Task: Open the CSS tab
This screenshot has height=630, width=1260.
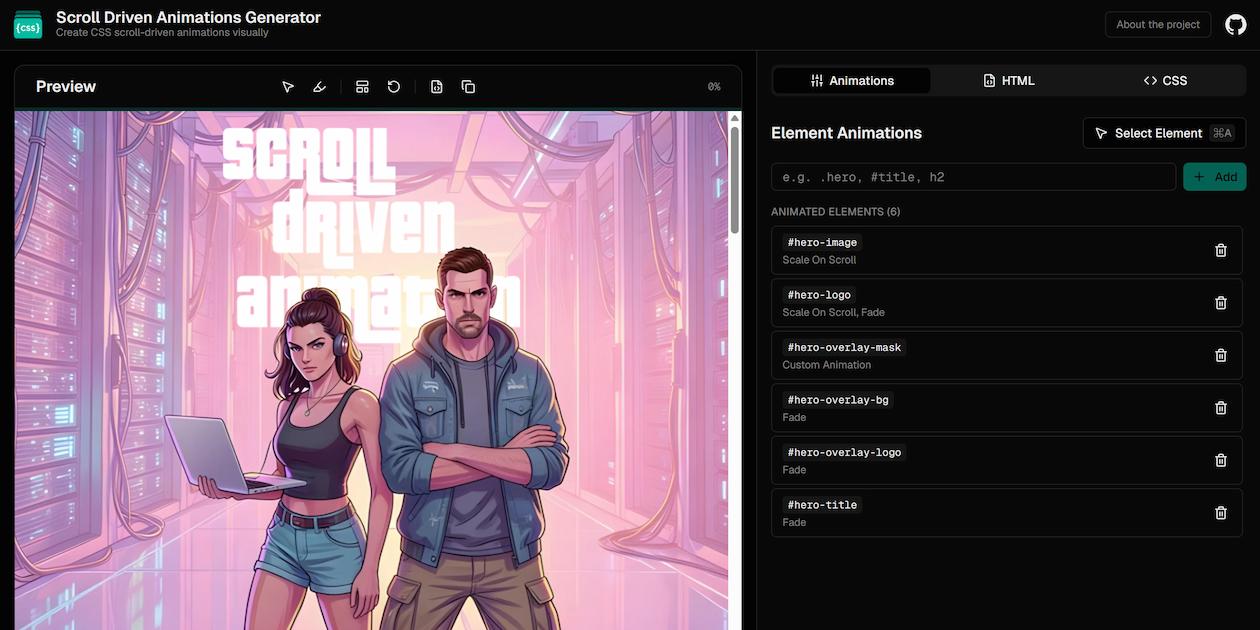Action: (1165, 81)
